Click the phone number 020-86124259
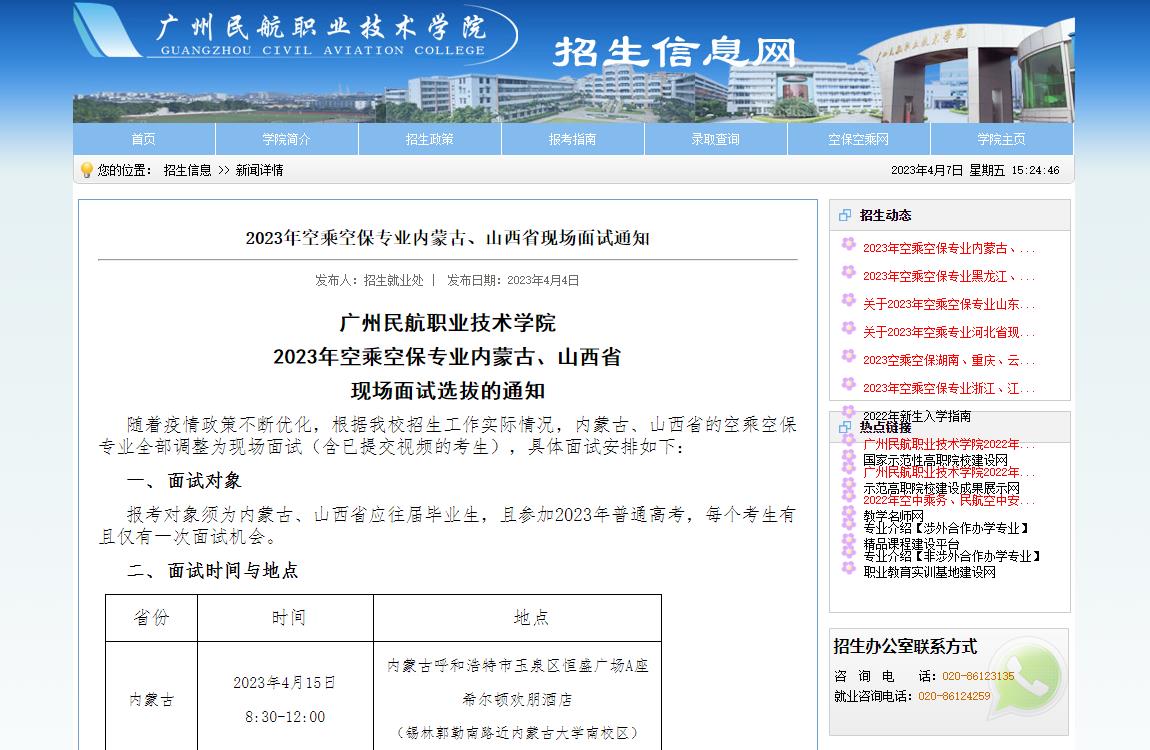This screenshot has height=750, width=1150. tap(954, 696)
